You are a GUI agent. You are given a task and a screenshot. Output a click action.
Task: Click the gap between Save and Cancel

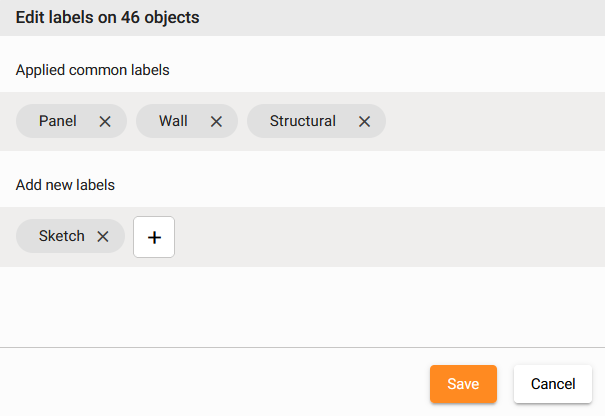tap(505, 384)
